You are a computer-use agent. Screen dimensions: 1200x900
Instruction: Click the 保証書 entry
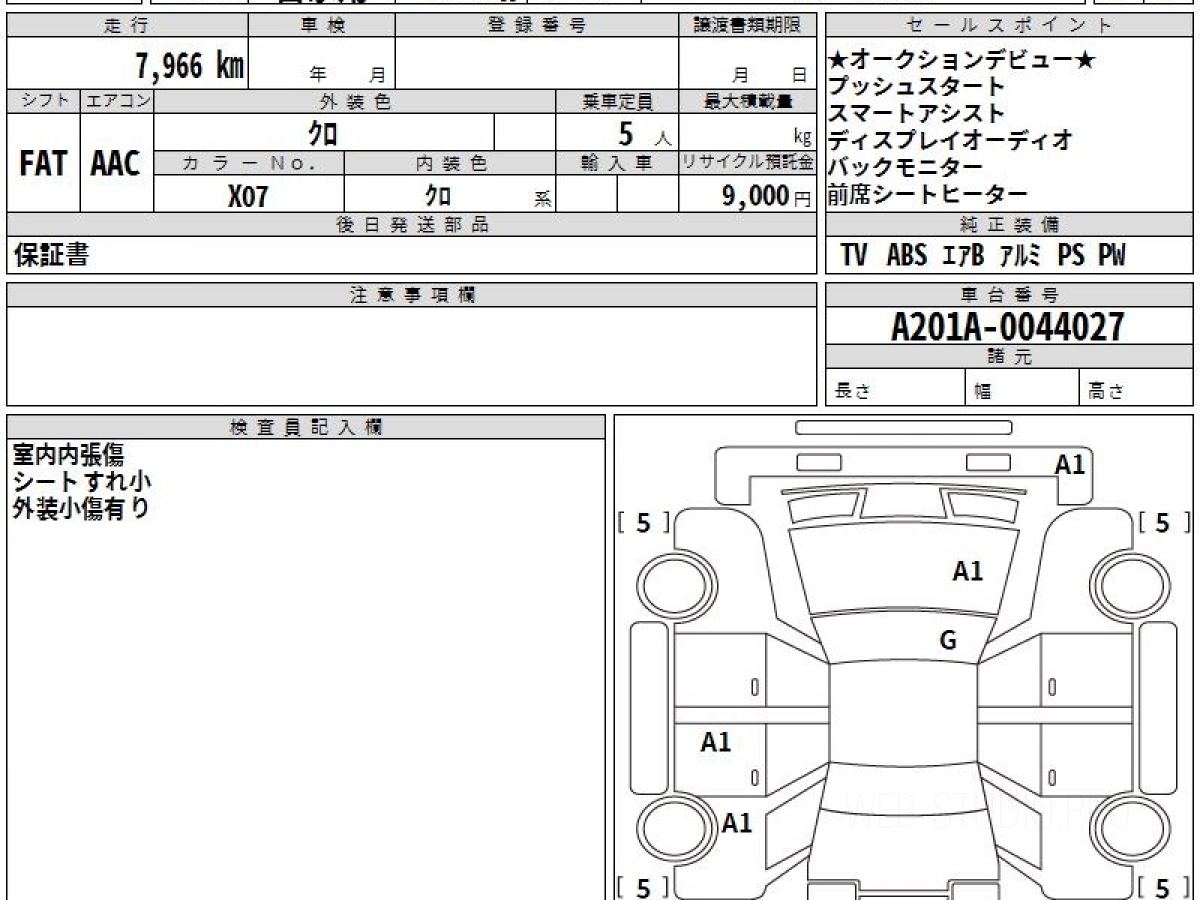tap(51, 256)
